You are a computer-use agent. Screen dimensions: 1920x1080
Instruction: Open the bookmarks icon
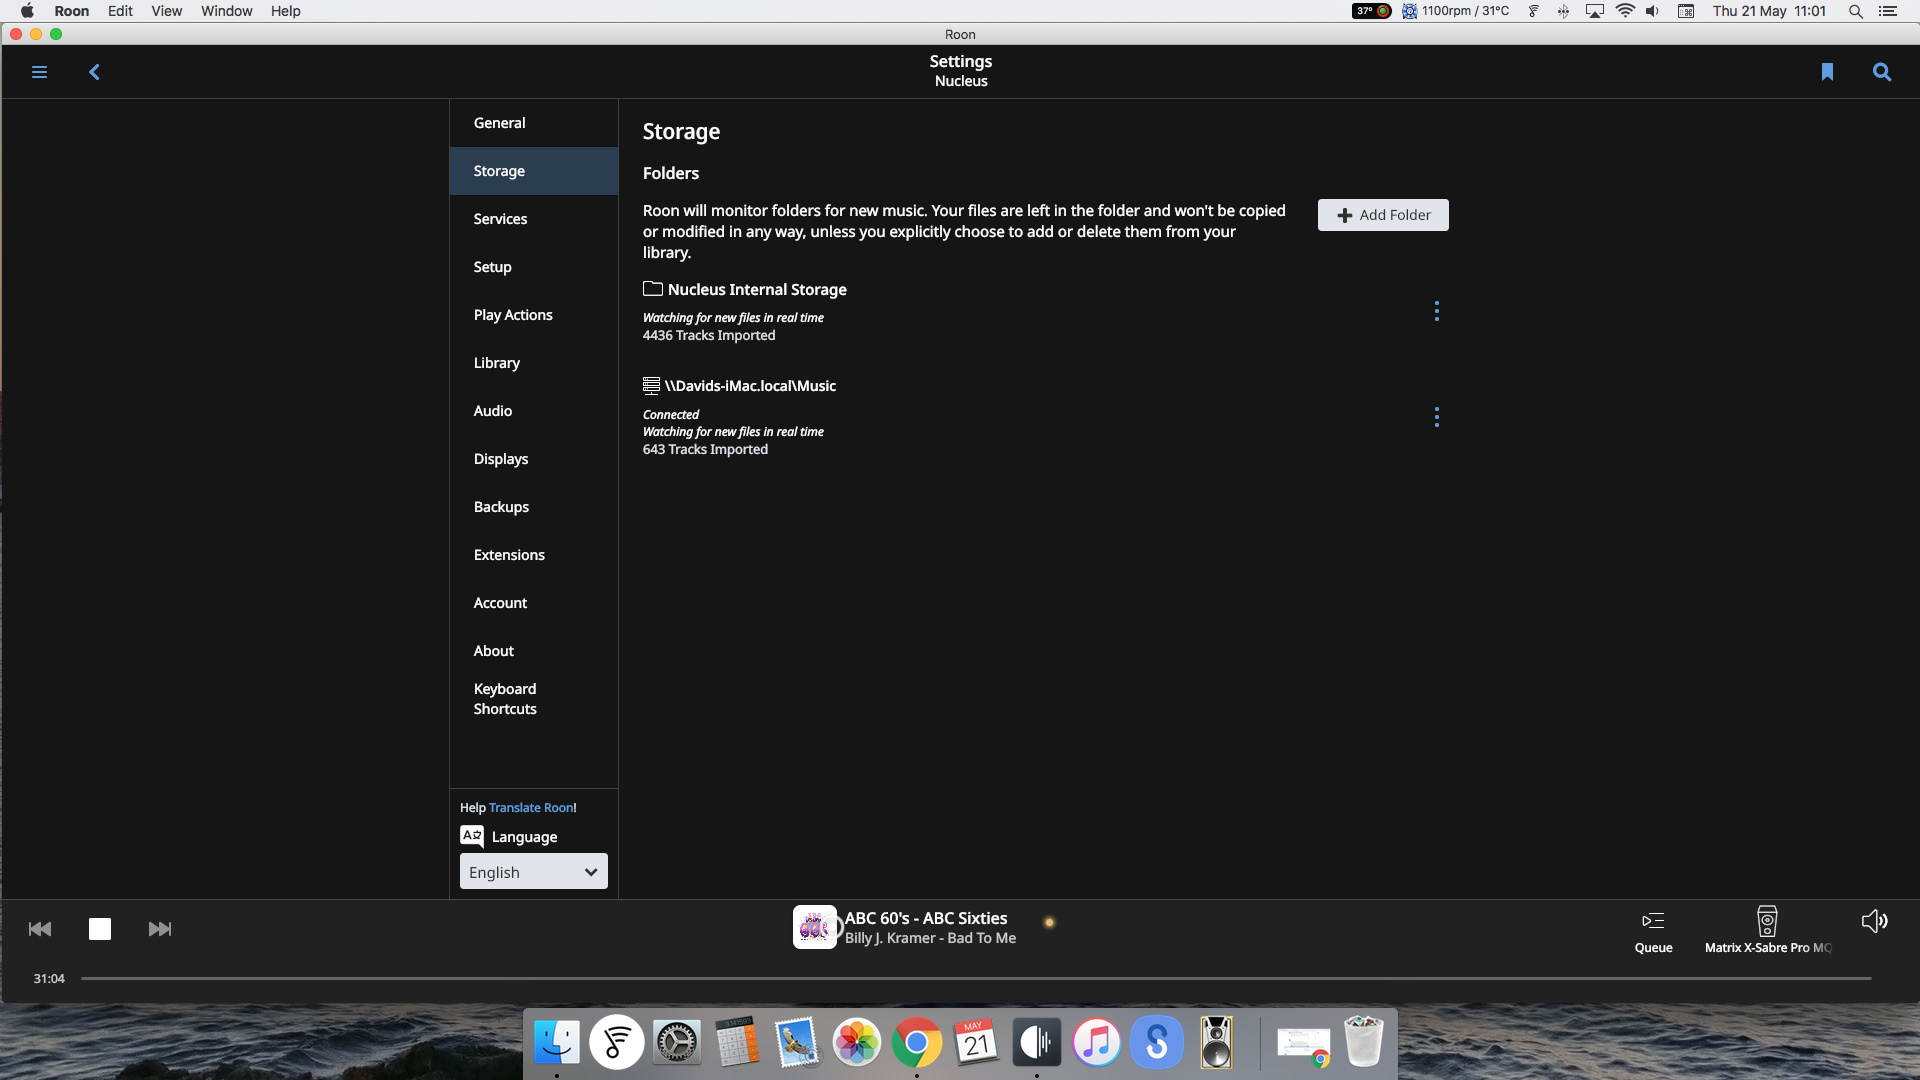(1827, 72)
